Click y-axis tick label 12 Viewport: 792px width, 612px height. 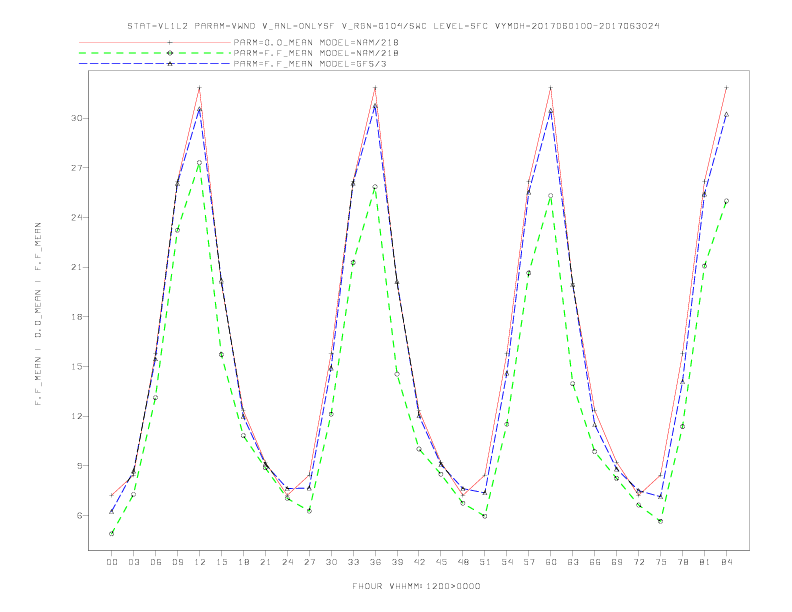click(76, 417)
